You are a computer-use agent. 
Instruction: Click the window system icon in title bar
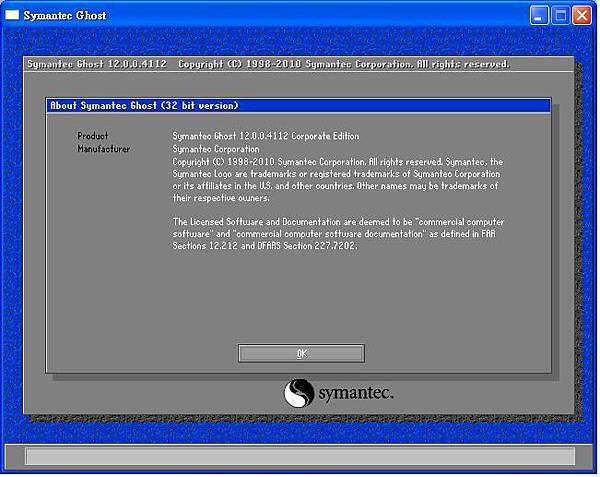[x=12, y=15]
